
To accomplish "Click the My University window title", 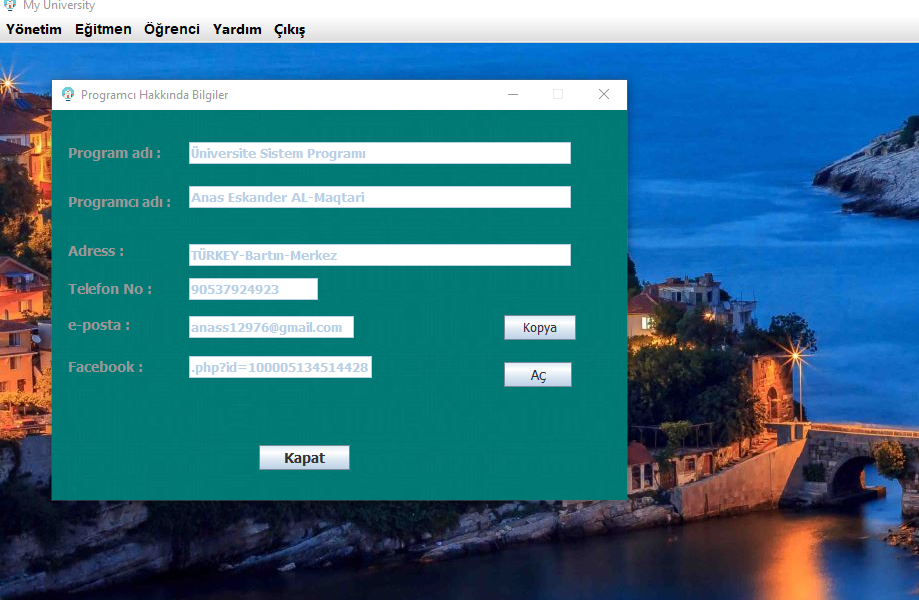I will (60, 6).
